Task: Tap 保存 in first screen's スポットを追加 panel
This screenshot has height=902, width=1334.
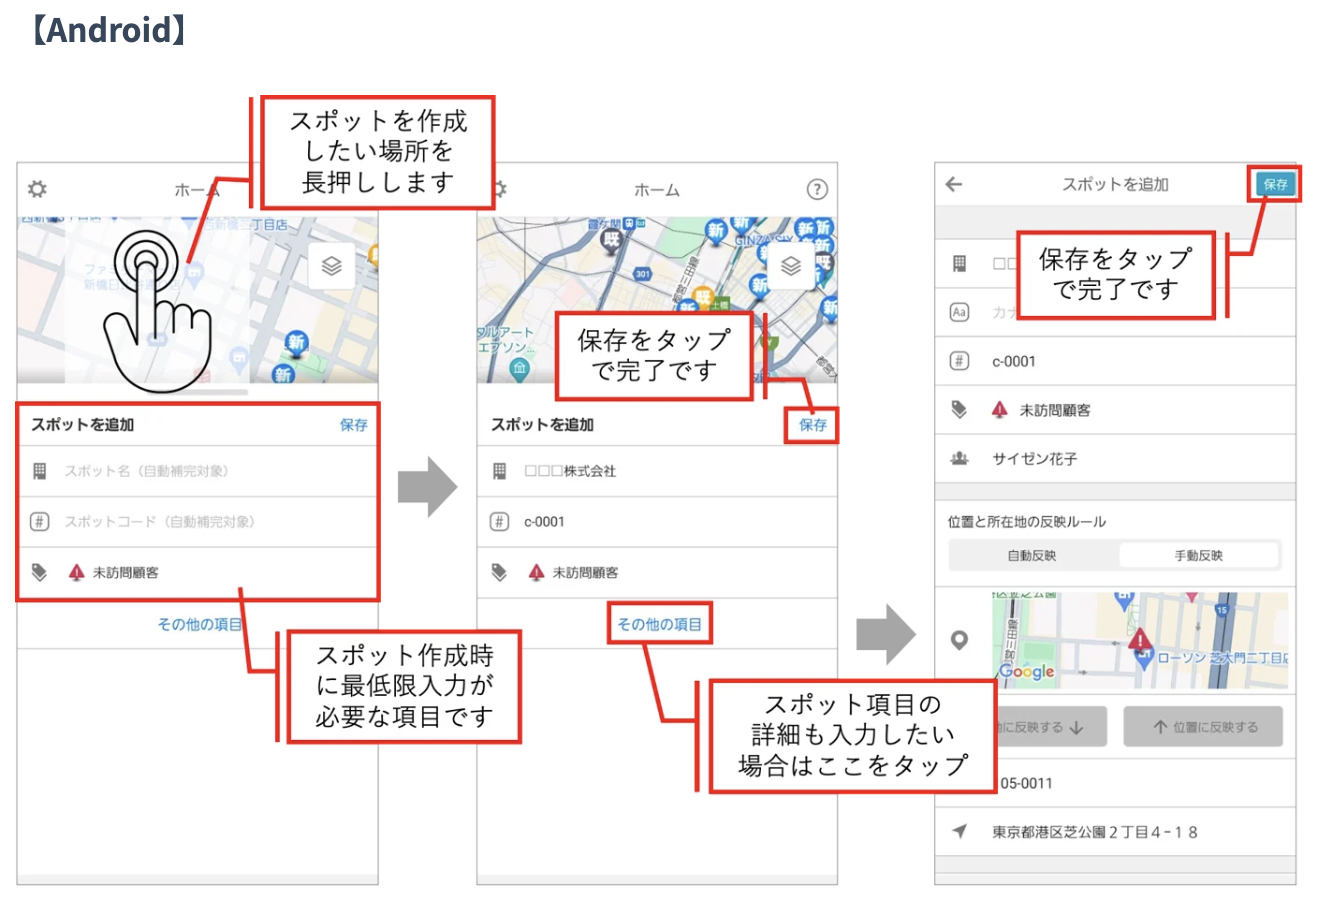Action: click(x=353, y=425)
